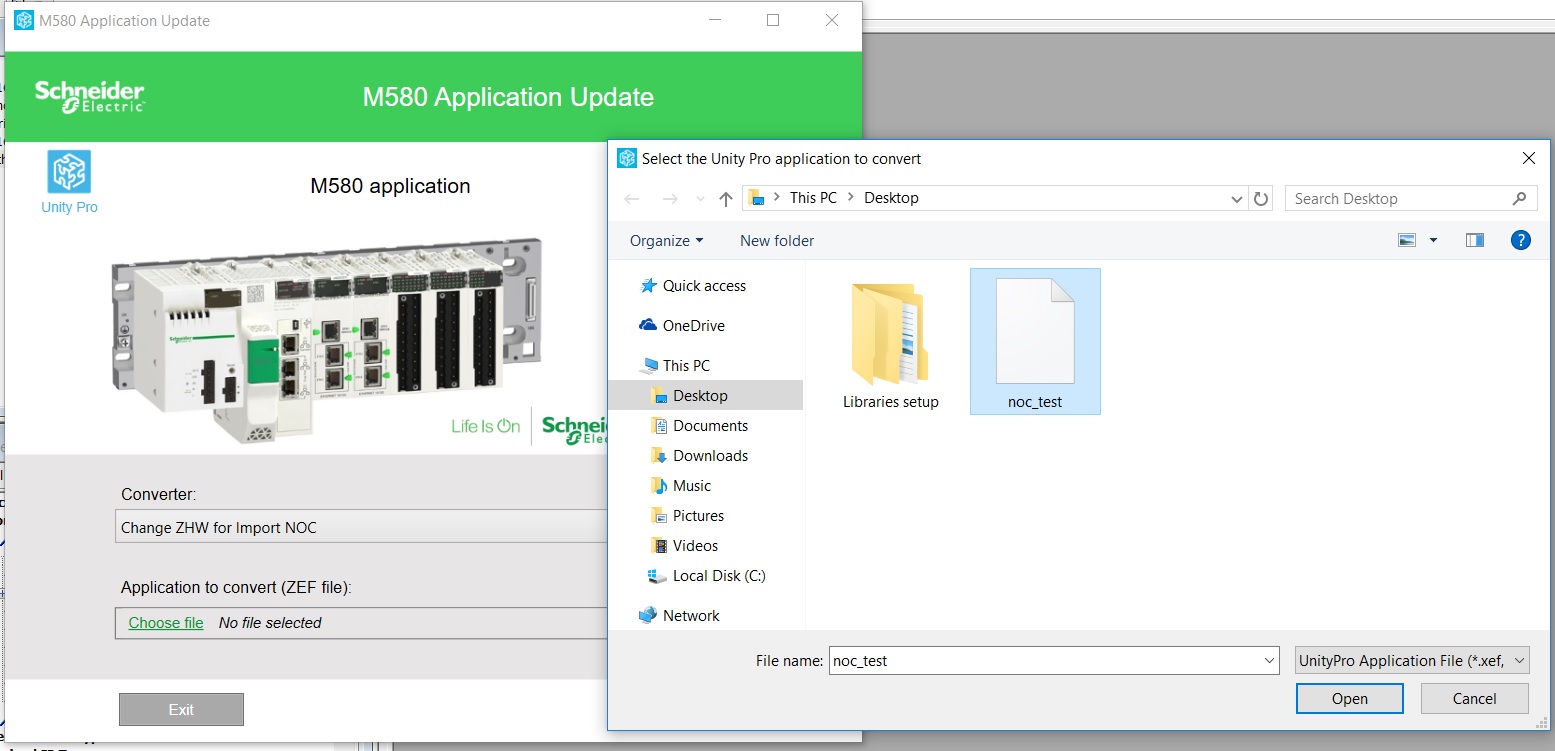
Task: Click the Schneider Electric logo in header
Action: pyautogui.click(x=90, y=96)
